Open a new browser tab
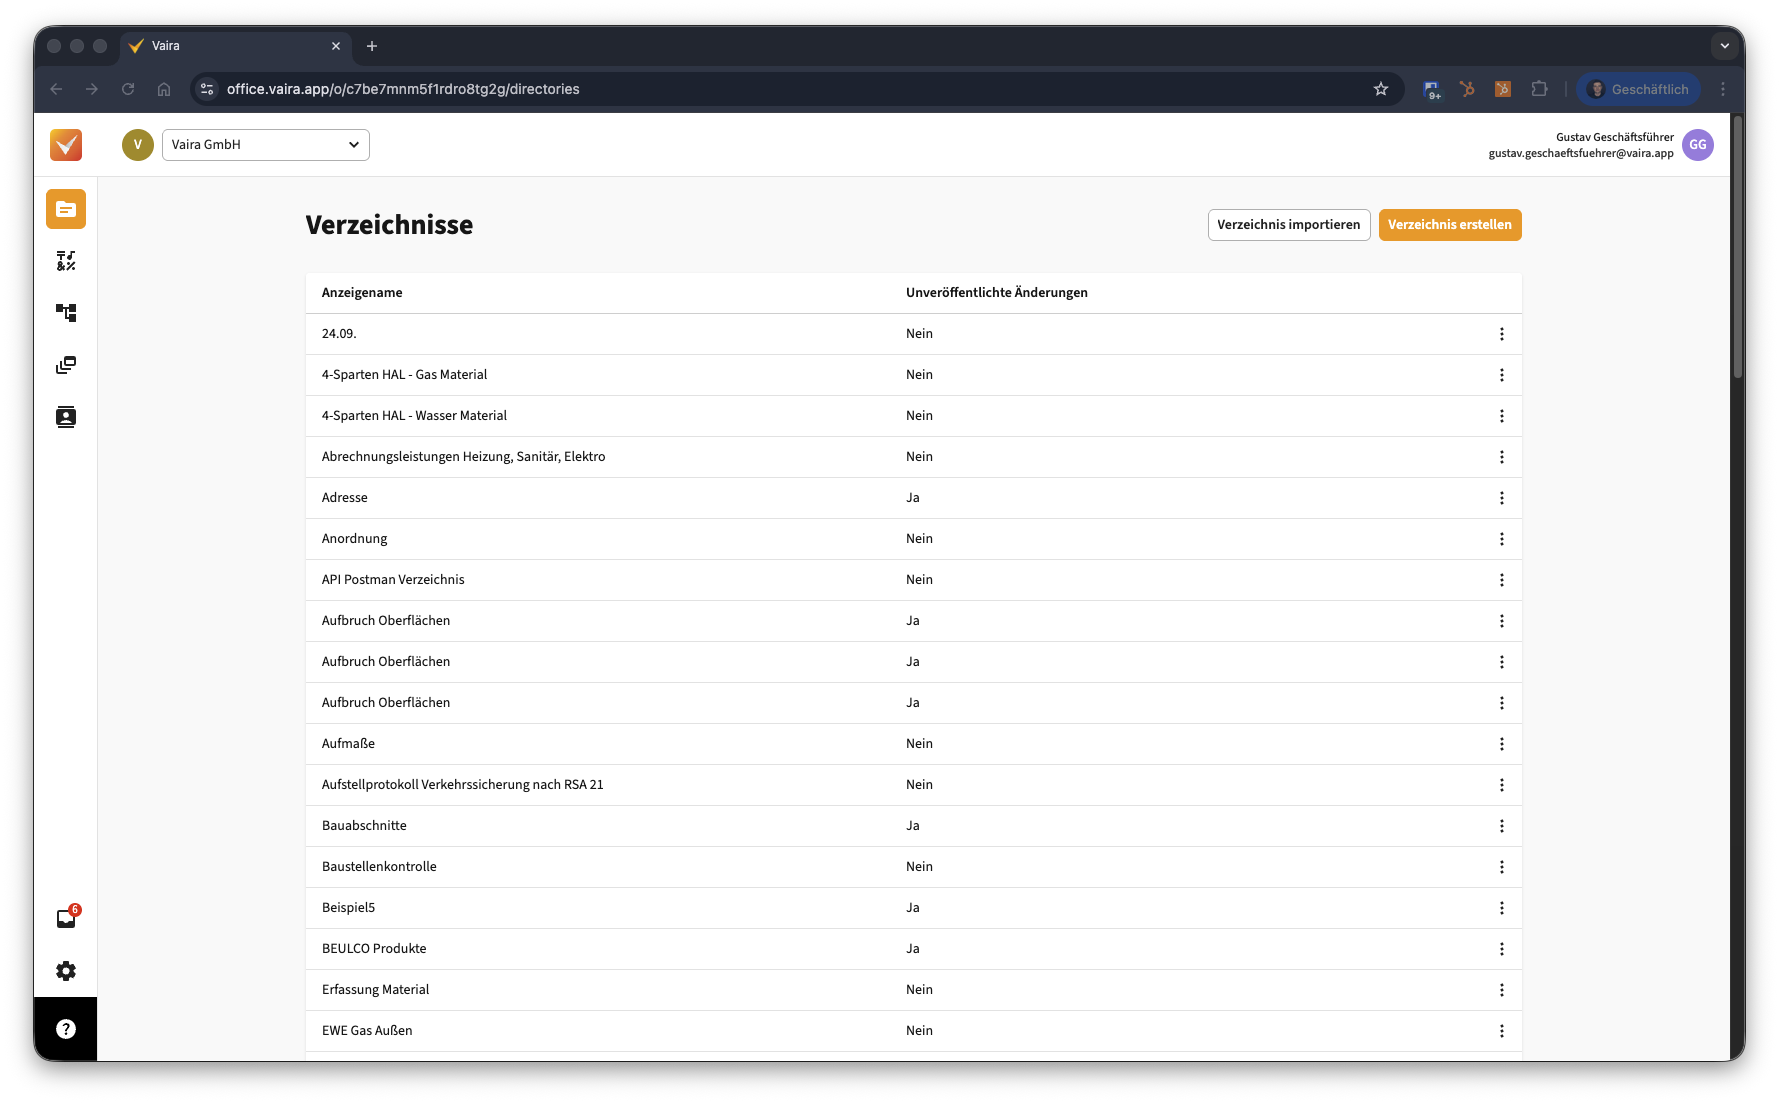This screenshot has height=1103, width=1779. point(372,46)
